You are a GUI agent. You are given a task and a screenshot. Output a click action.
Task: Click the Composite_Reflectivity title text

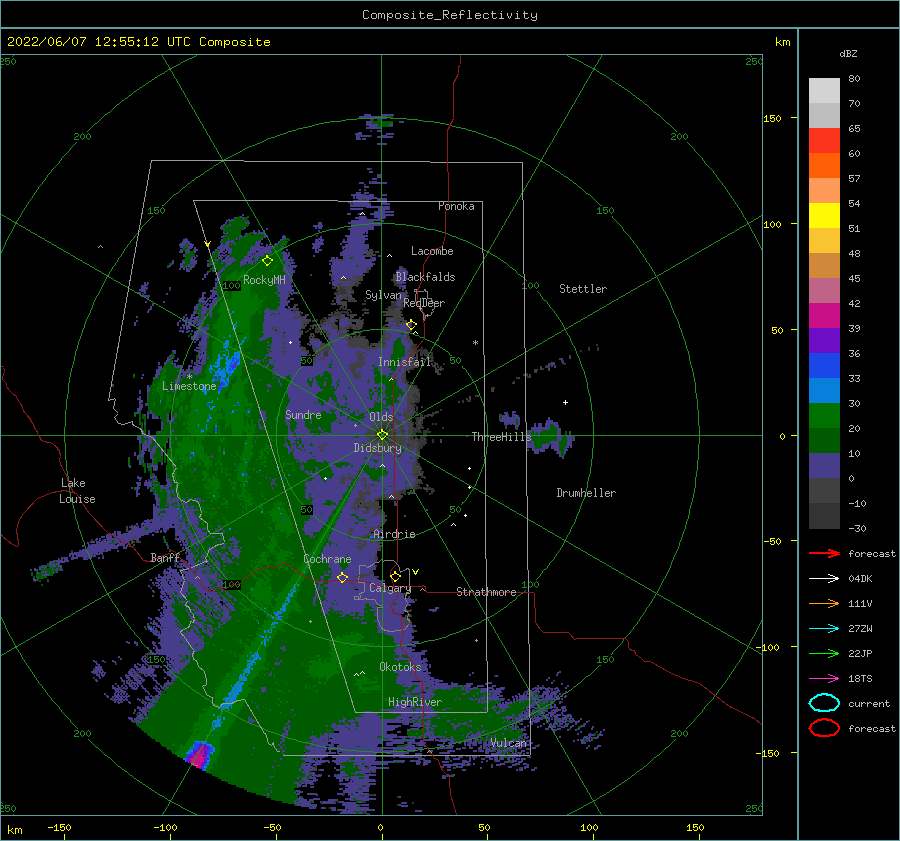point(449,15)
